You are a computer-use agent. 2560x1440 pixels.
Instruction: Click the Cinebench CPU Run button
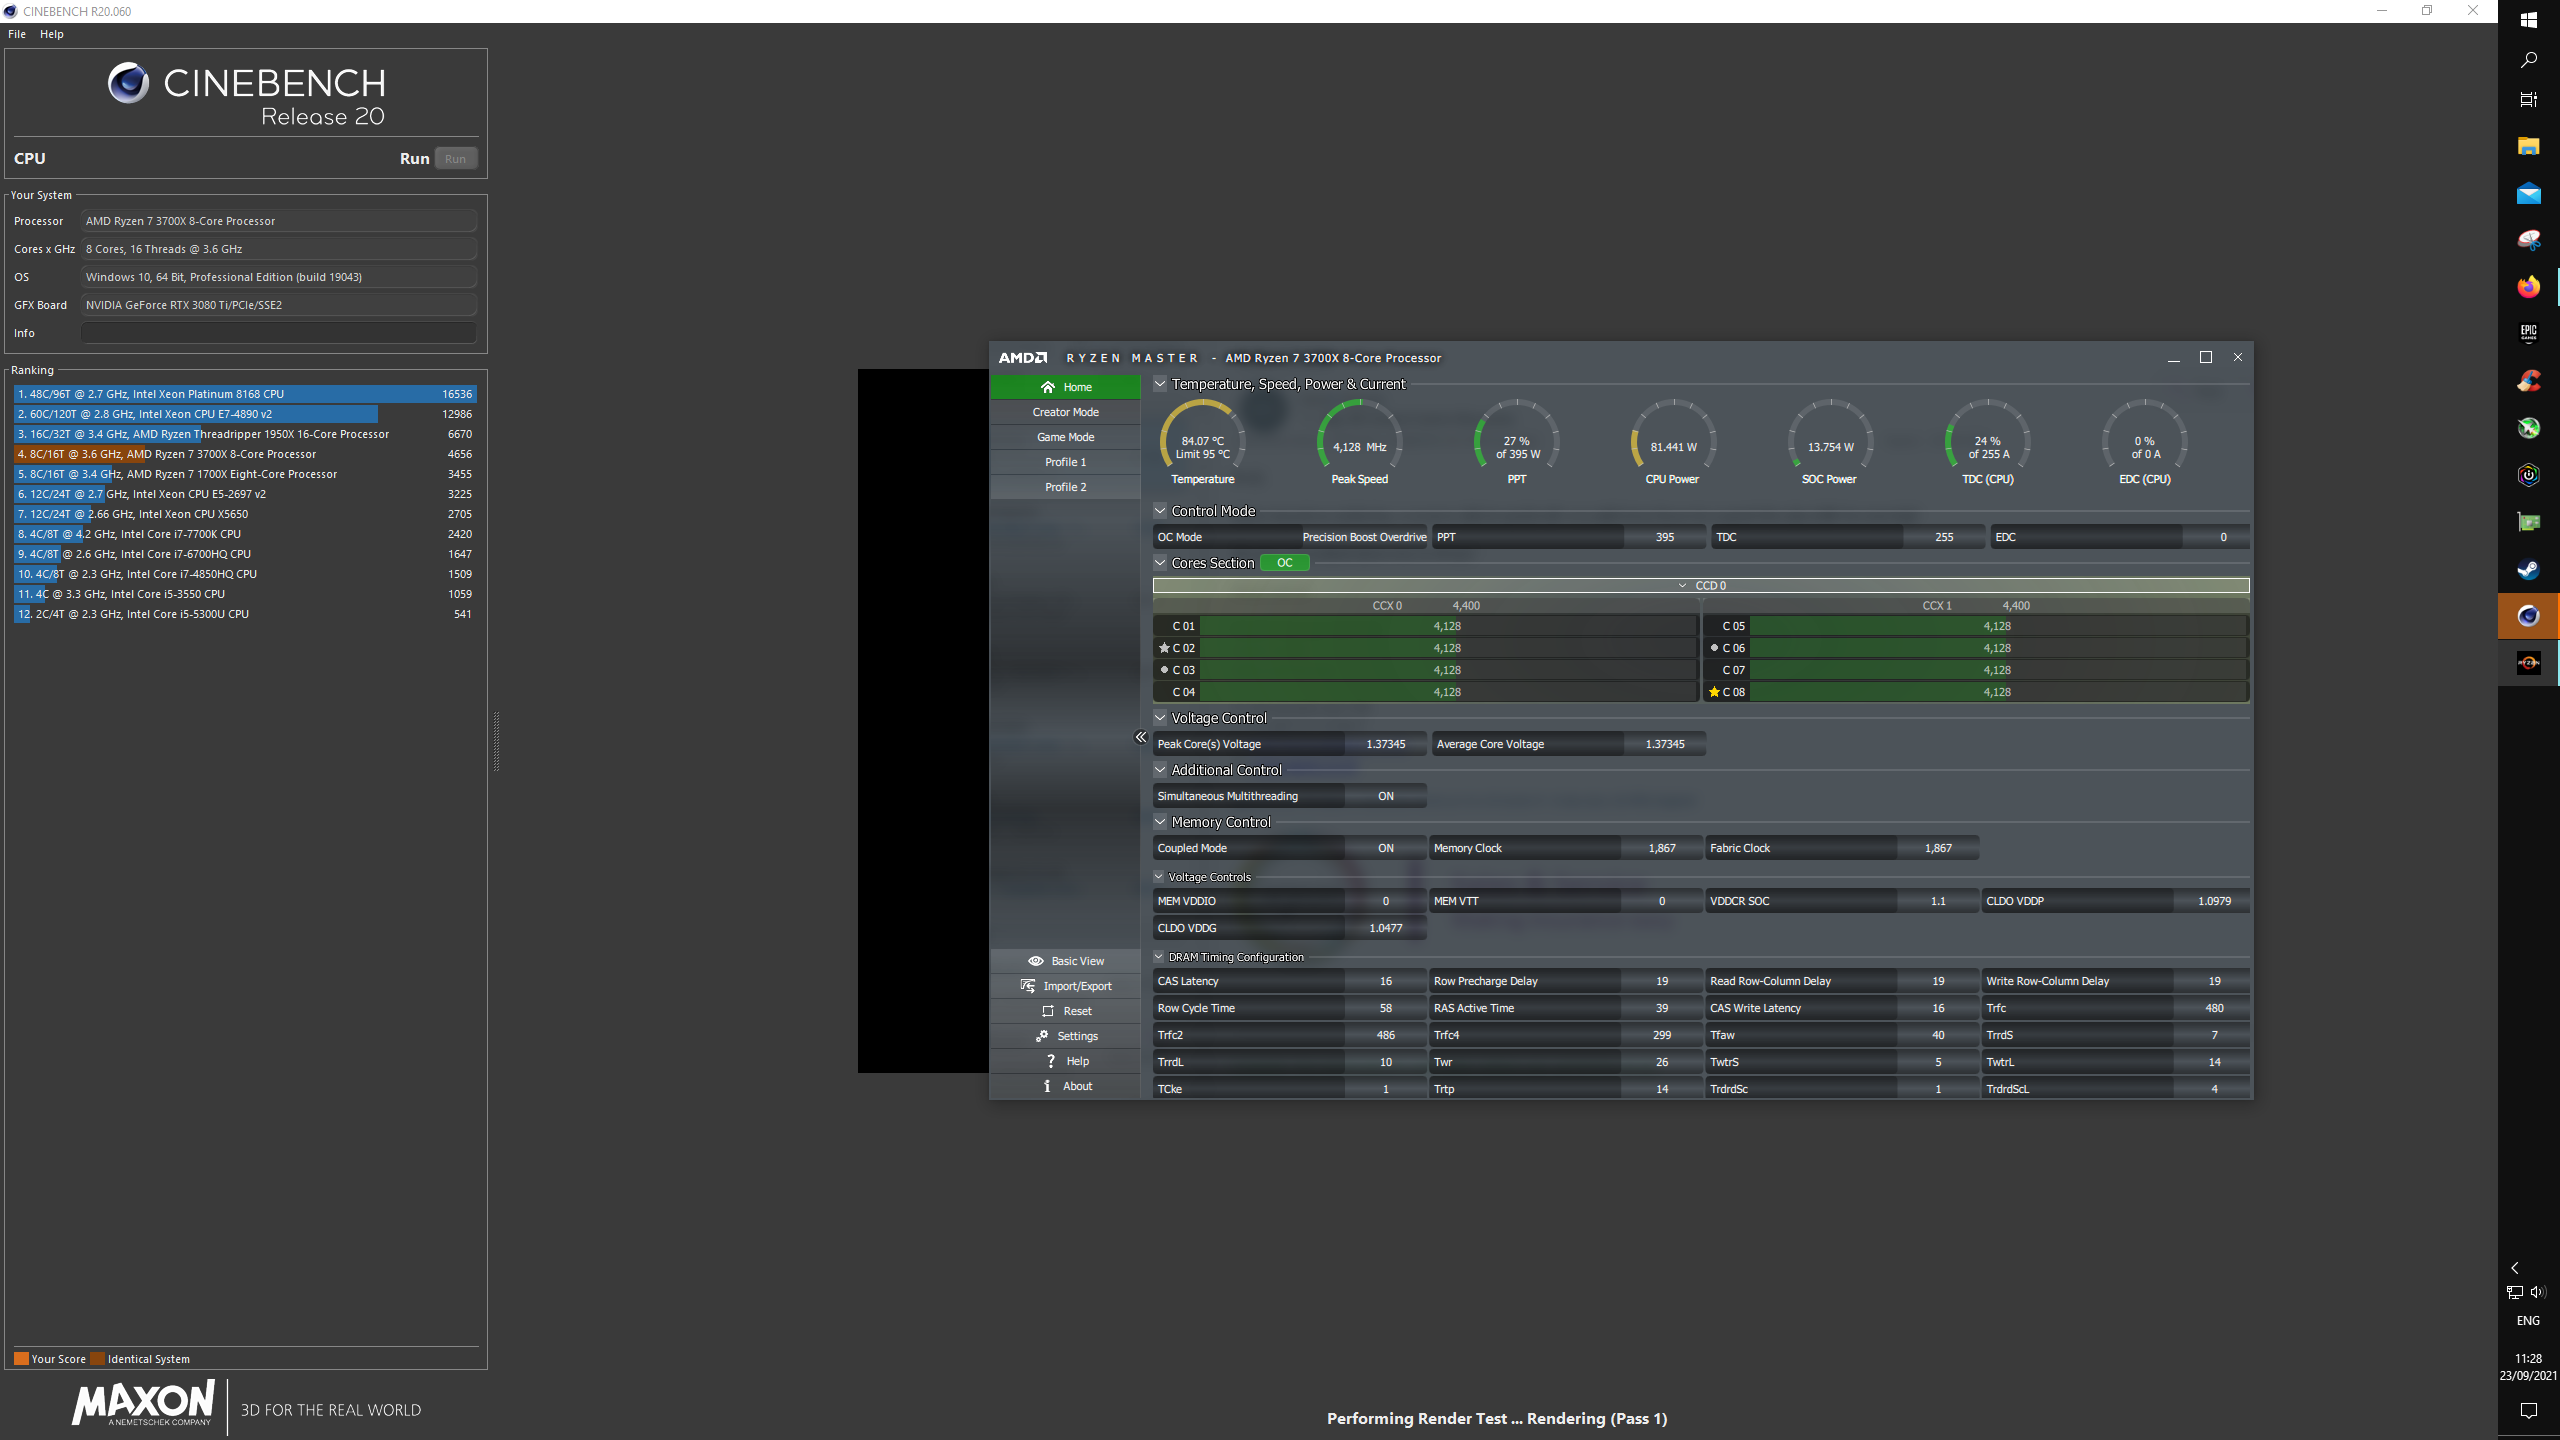click(x=455, y=159)
